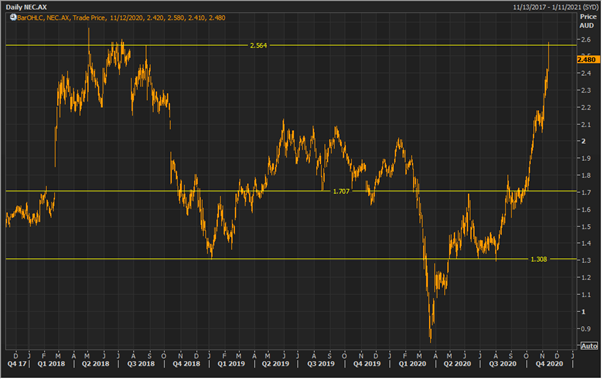Click the 0.9 price axis value
Viewport: 602px width, 379px height.
585,329
